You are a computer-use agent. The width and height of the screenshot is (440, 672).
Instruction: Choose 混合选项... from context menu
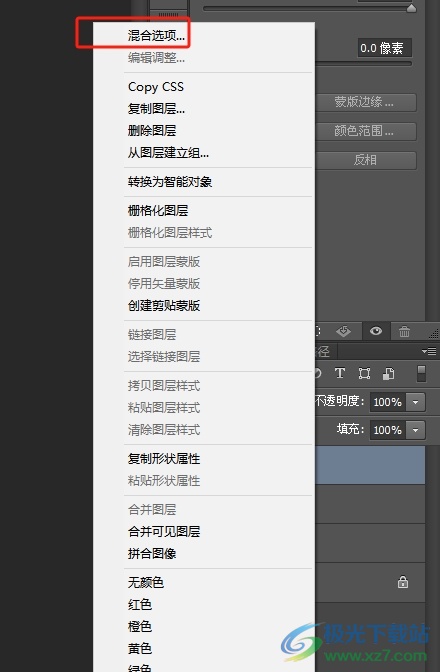click(x=156, y=36)
